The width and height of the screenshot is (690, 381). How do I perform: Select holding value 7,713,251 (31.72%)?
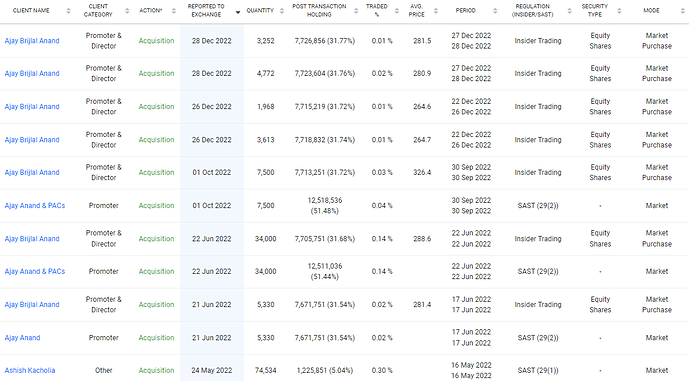pos(325,172)
